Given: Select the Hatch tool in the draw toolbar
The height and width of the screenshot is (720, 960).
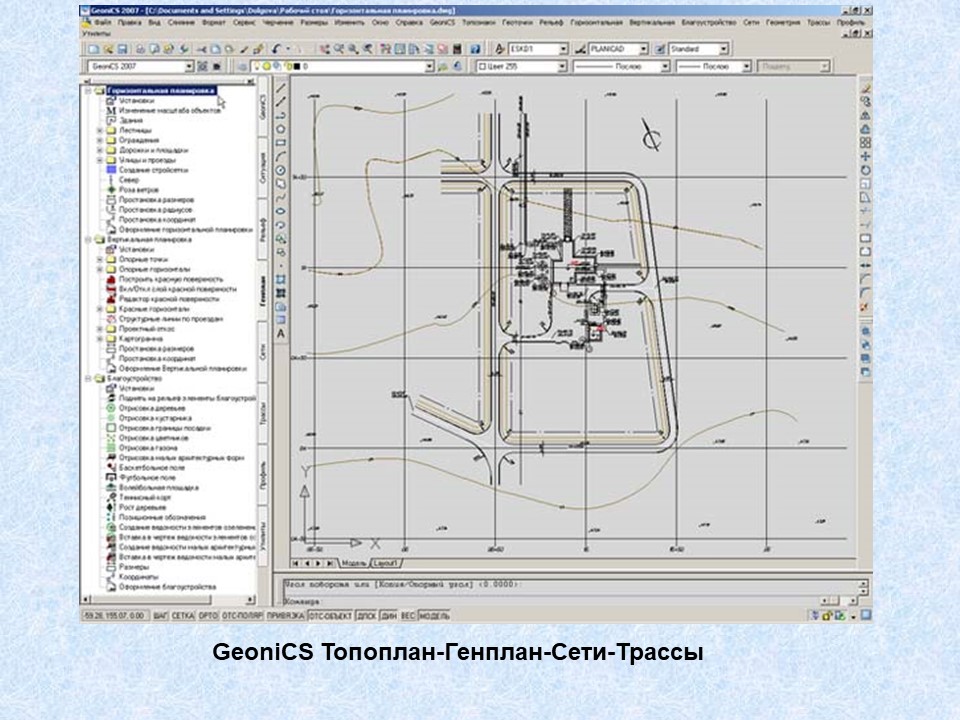Looking at the screenshot, I should [x=280, y=279].
